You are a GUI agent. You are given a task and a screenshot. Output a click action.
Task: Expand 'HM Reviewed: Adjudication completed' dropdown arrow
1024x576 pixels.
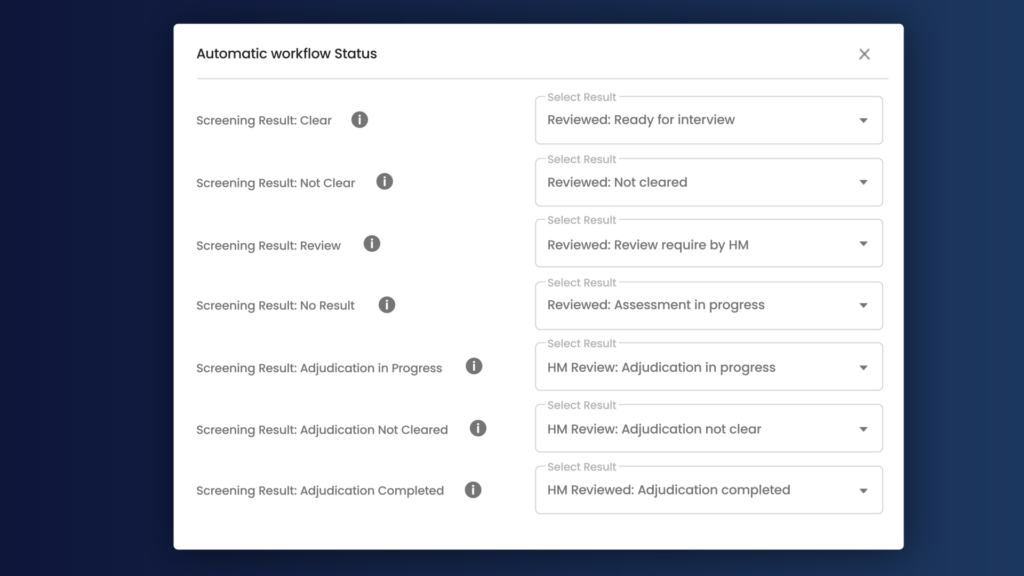863,491
